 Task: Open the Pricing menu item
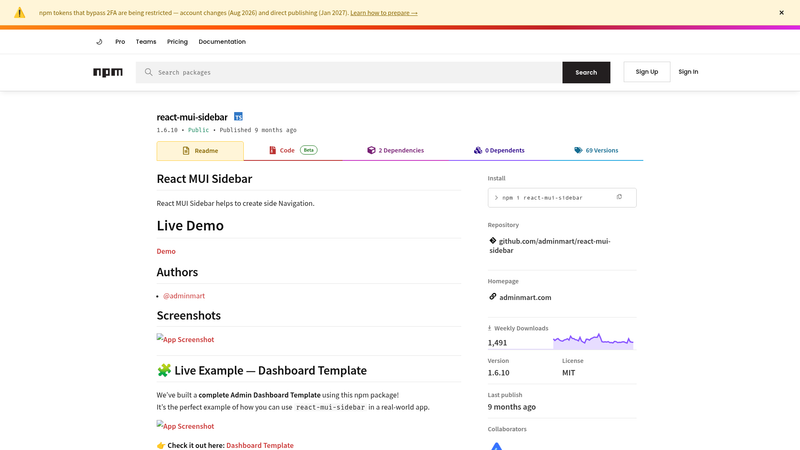tap(177, 42)
